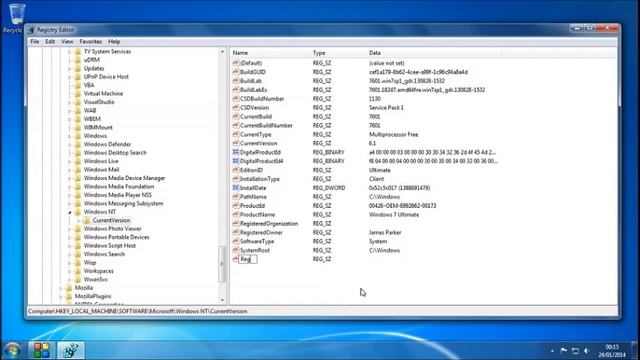This screenshot has height=360, width=640.
Task: Click the volume speaker tray icon
Action: 587,351
